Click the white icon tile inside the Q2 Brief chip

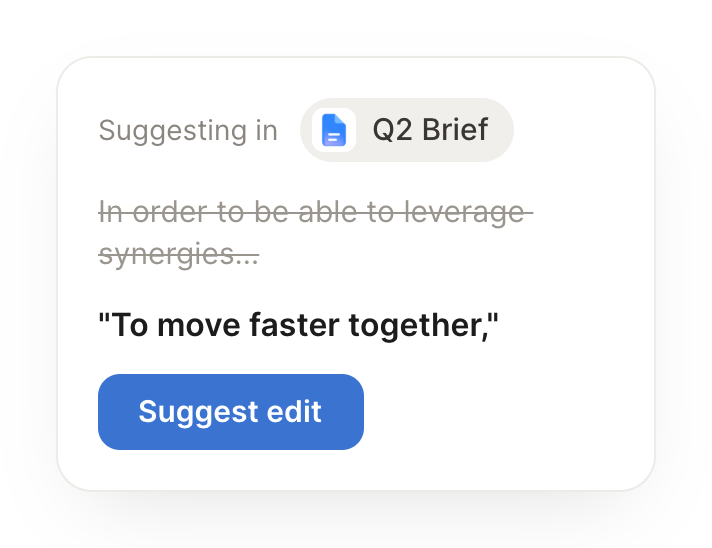334,130
